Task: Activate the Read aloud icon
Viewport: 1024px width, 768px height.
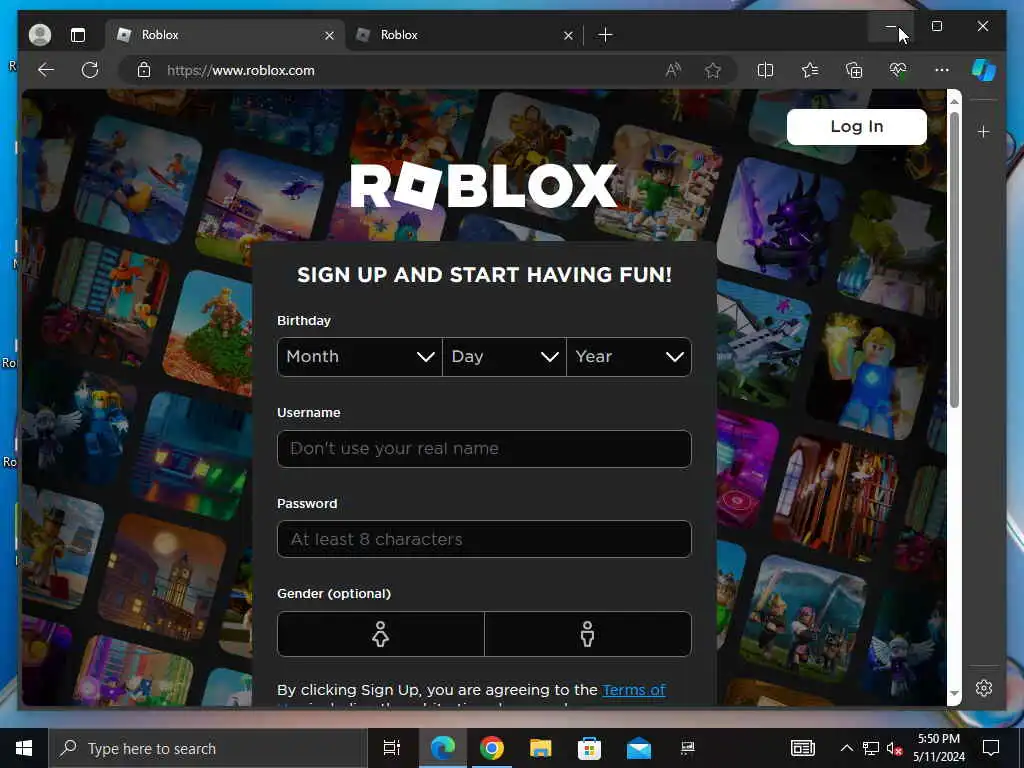Action: 673,70
